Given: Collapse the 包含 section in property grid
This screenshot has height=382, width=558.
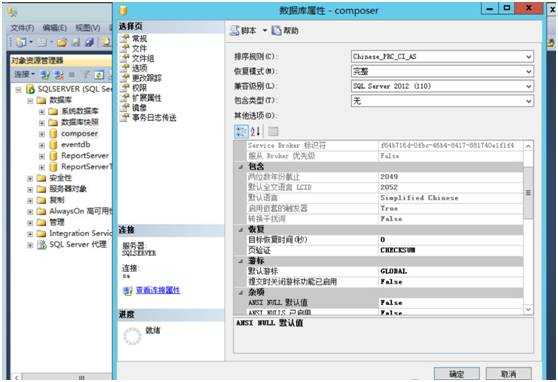Looking at the screenshot, I should point(241,167).
